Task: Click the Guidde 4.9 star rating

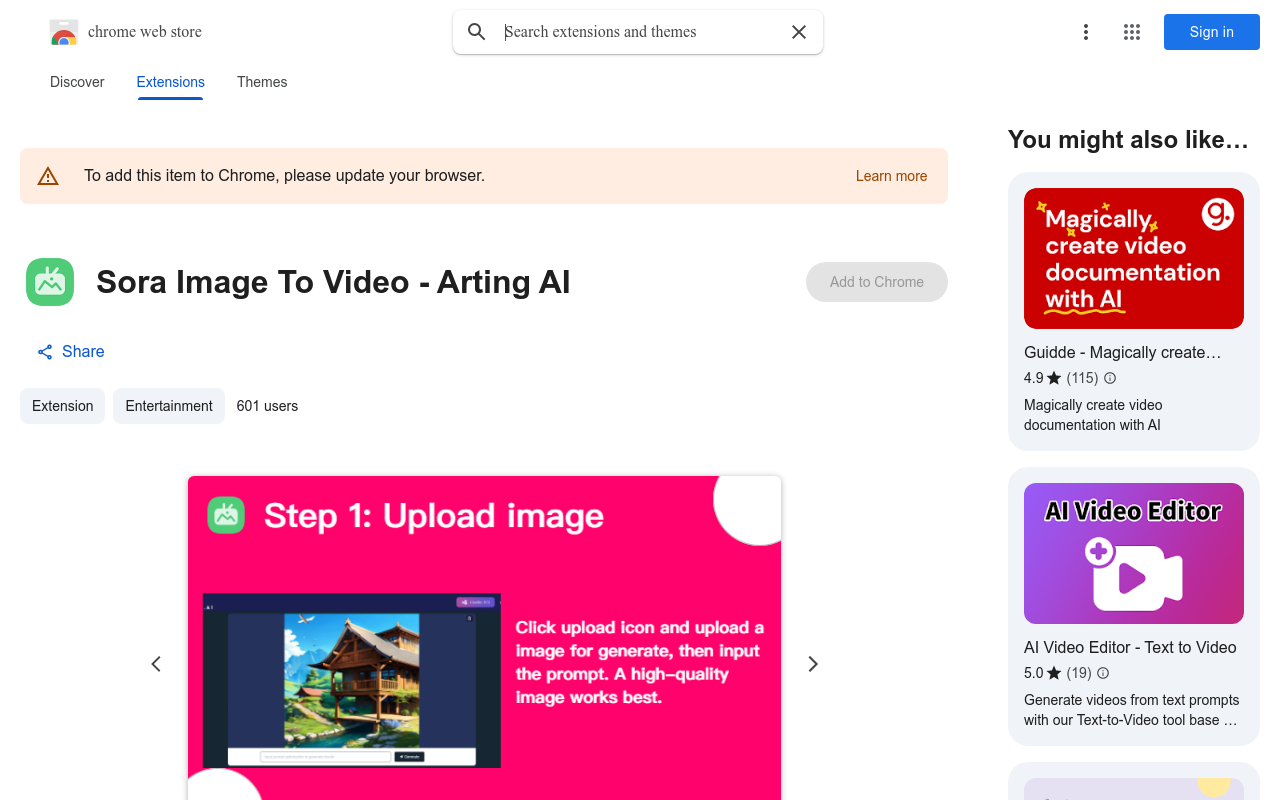Action: point(1042,378)
